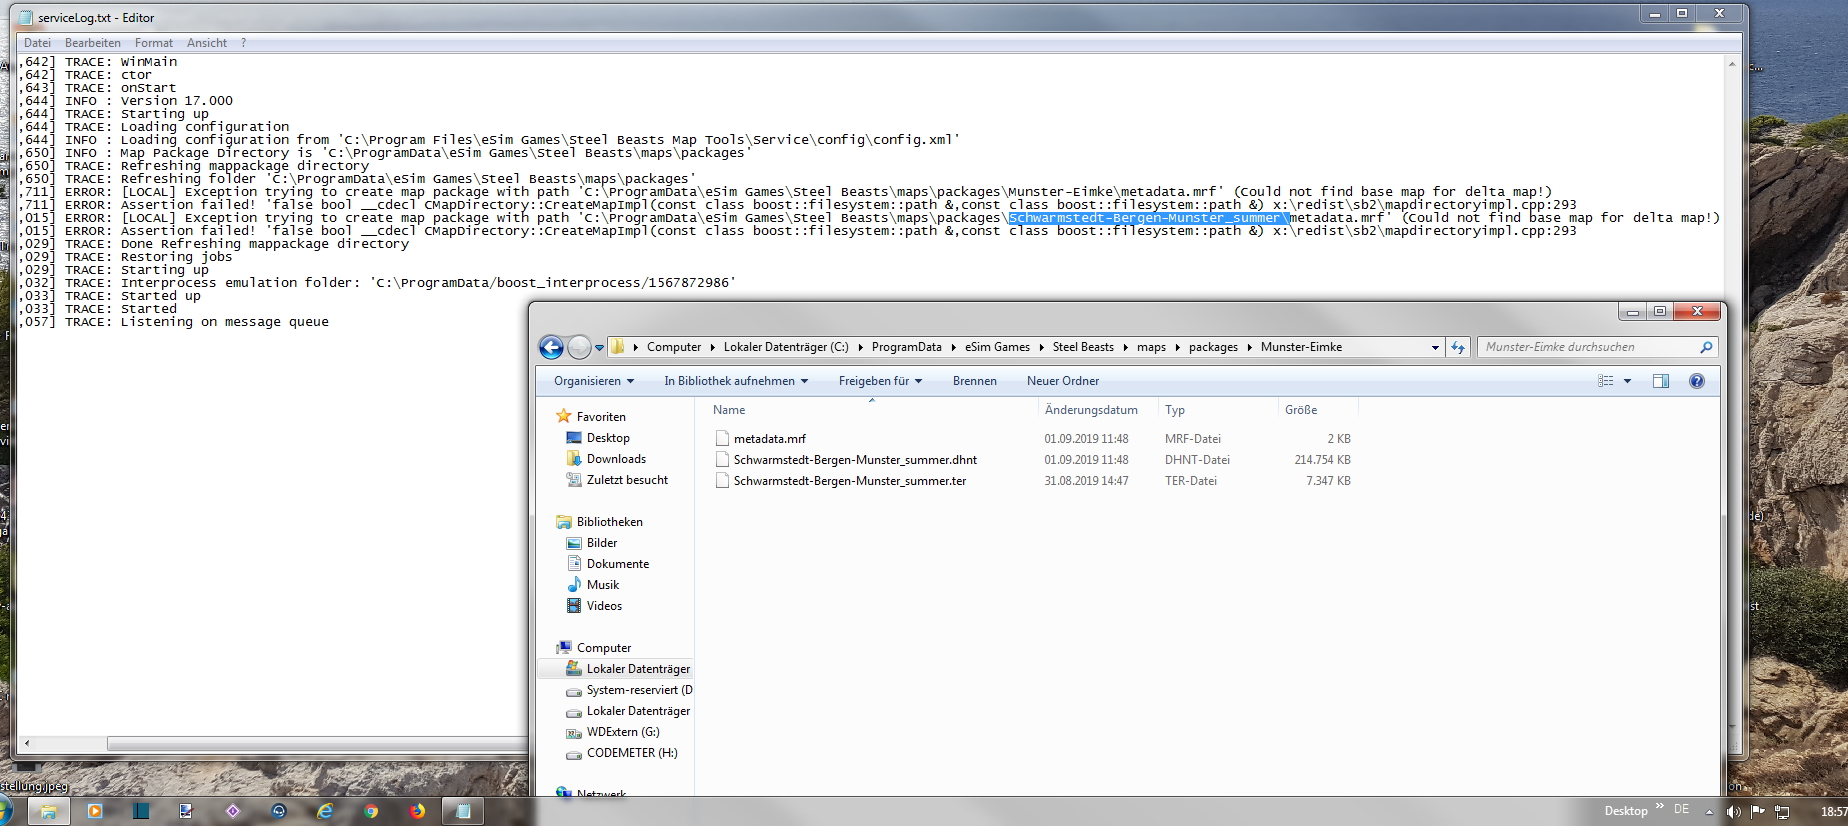Expand the 'Freigeben für' dropdown
Image resolution: width=1848 pixels, height=826 pixels.
880,381
